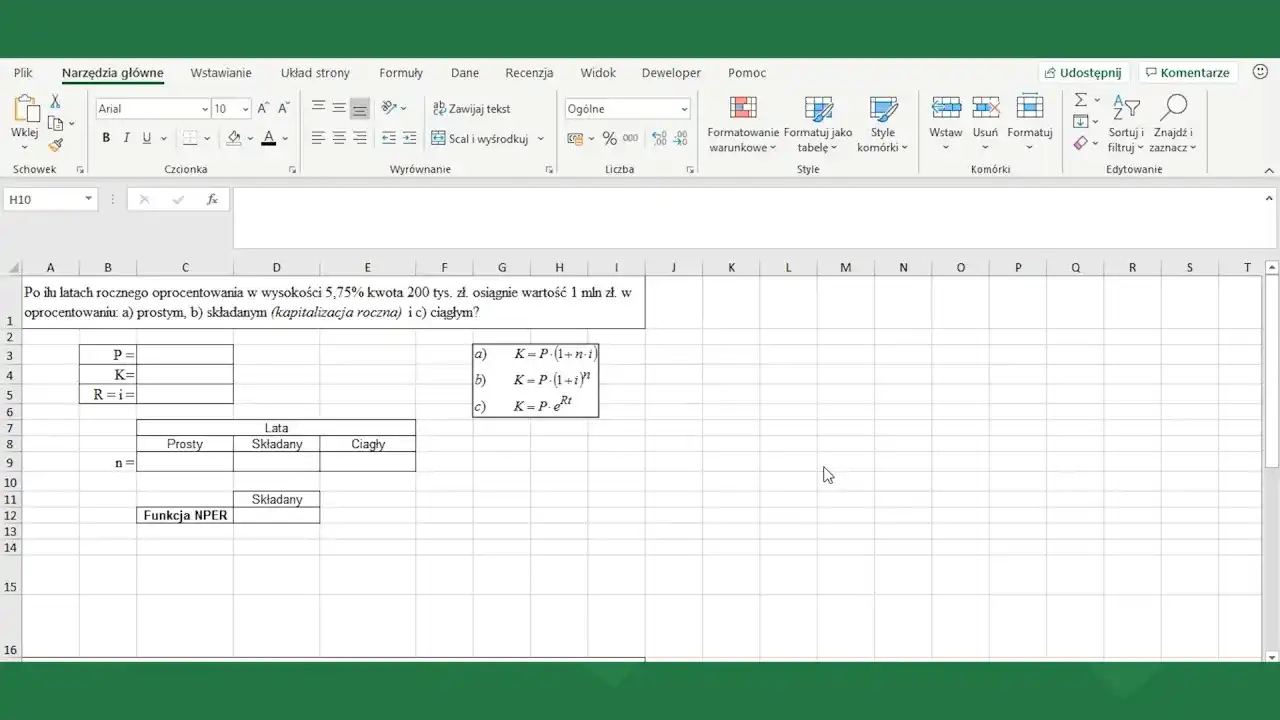This screenshot has height=720, width=1280.
Task: Switch to the Formuły tab
Action: (401, 73)
